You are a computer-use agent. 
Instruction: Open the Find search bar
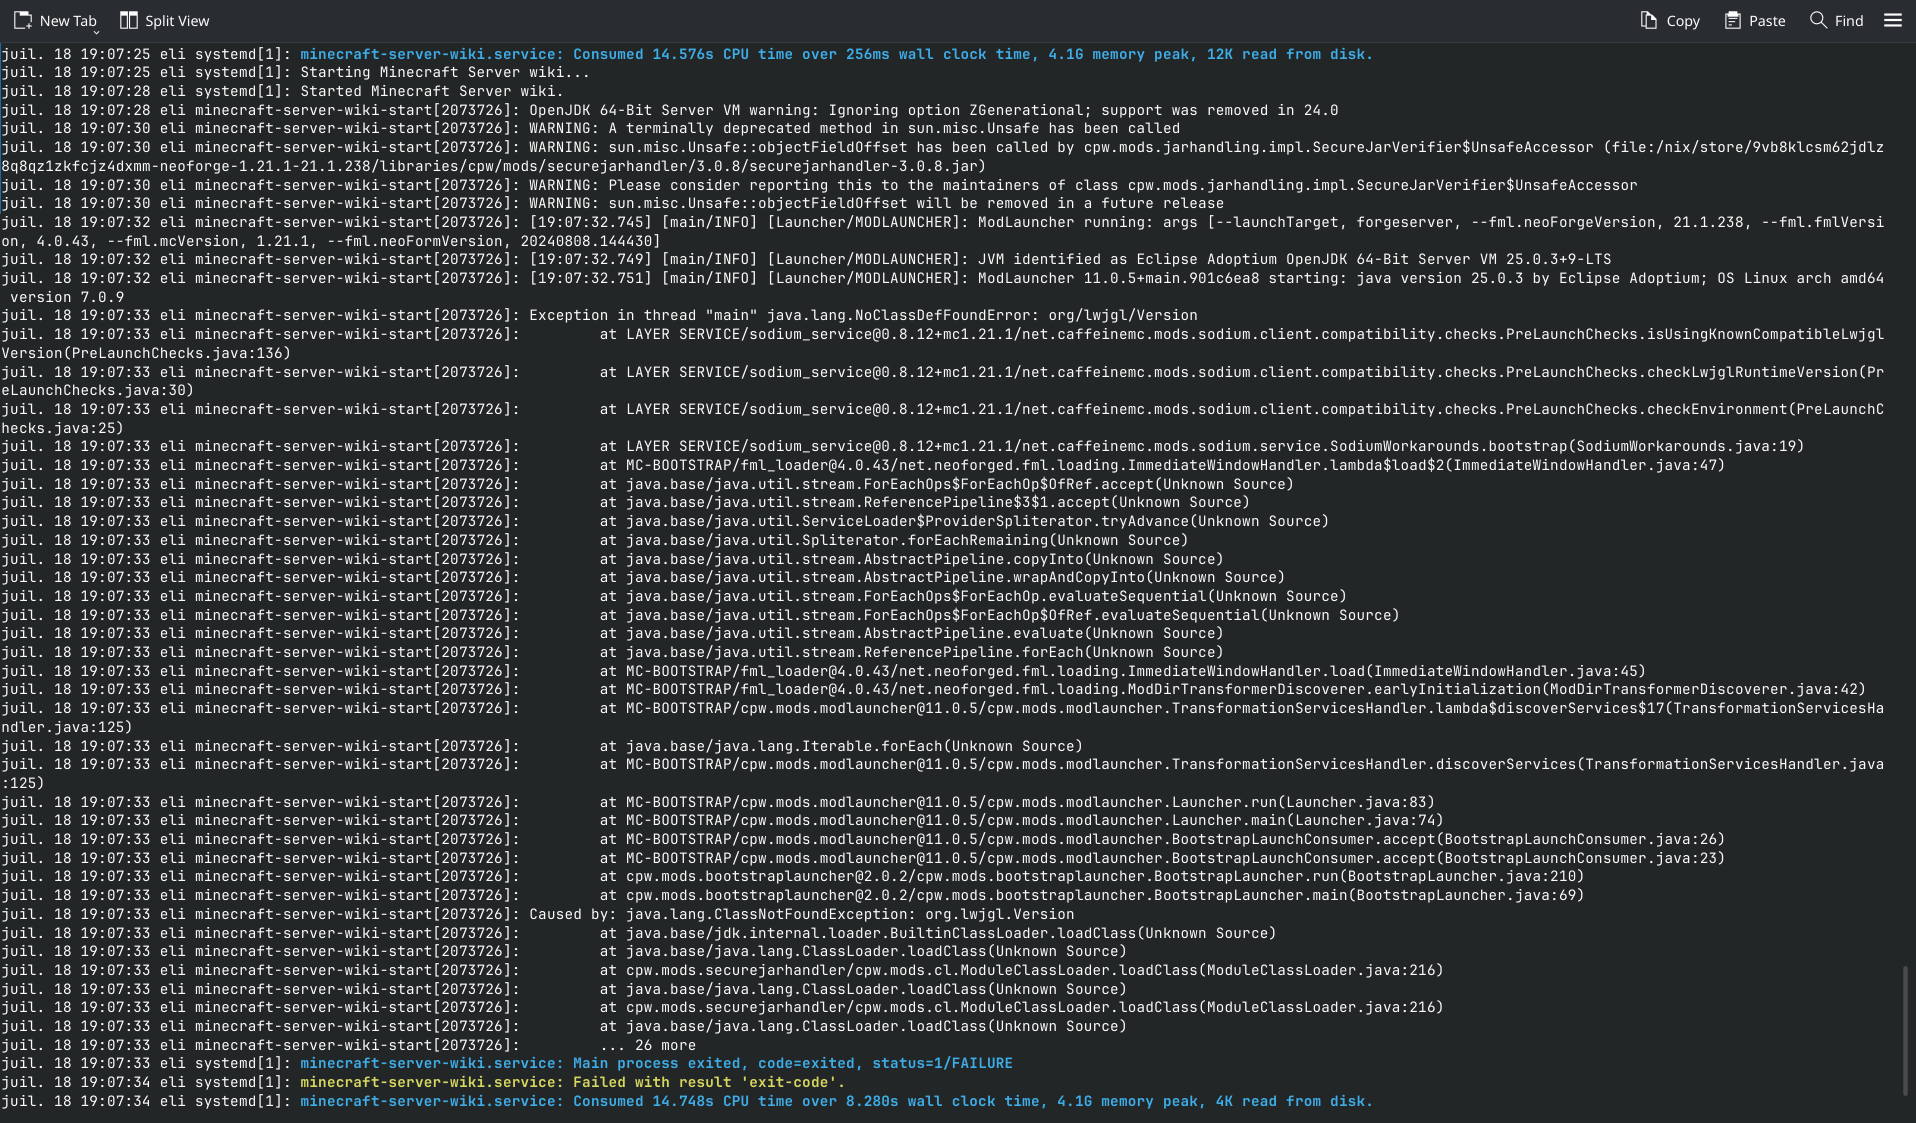click(x=1837, y=20)
